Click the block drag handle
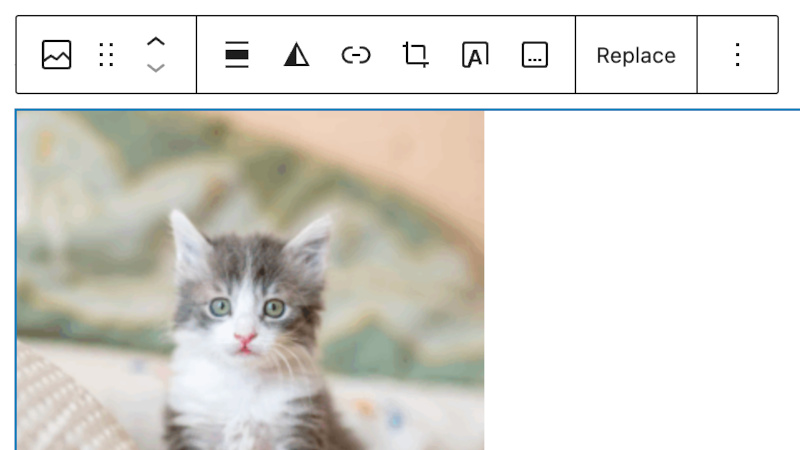 pos(106,55)
